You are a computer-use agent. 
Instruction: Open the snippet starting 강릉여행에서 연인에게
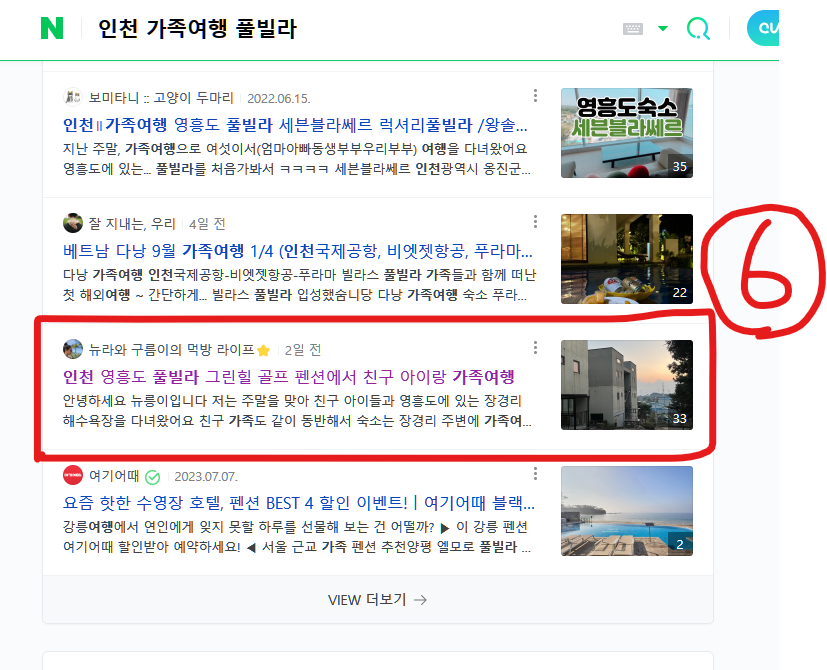pos(297,537)
